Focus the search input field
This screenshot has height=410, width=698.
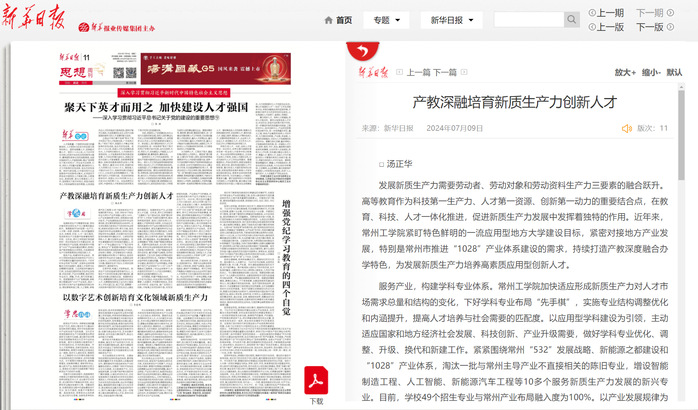pyautogui.click(x=529, y=20)
